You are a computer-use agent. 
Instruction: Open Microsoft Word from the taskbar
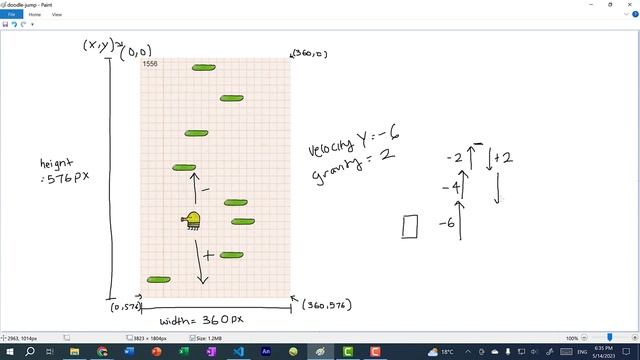pos(129,351)
